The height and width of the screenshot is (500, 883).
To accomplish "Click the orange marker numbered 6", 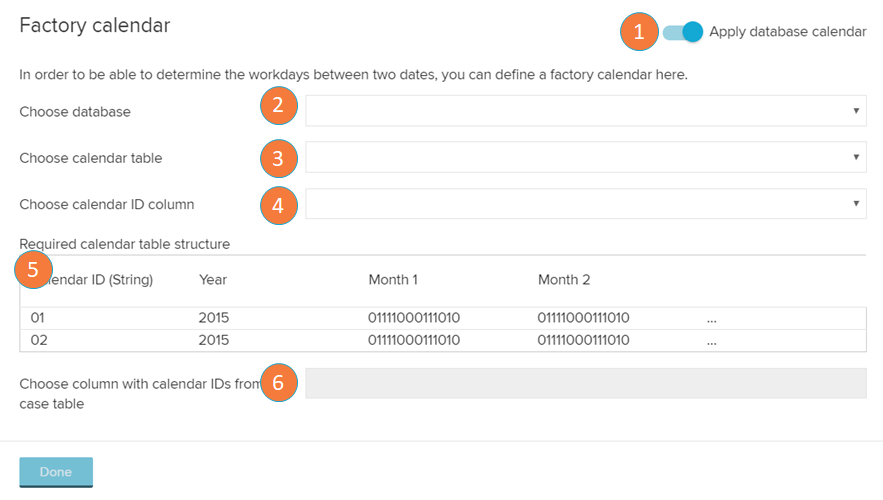I will click(x=279, y=382).
